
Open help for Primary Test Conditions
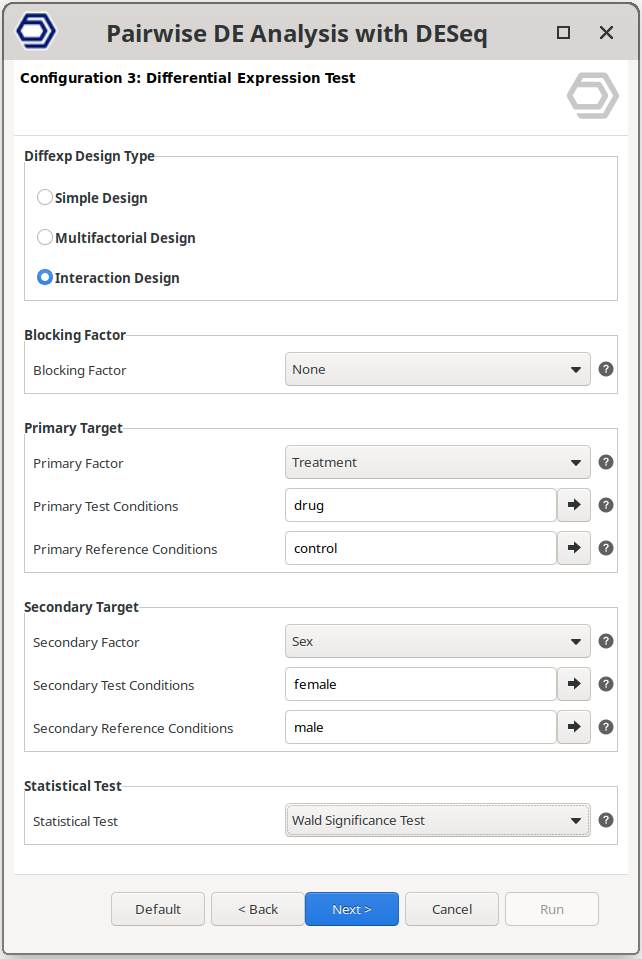click(x=606, y=505)
